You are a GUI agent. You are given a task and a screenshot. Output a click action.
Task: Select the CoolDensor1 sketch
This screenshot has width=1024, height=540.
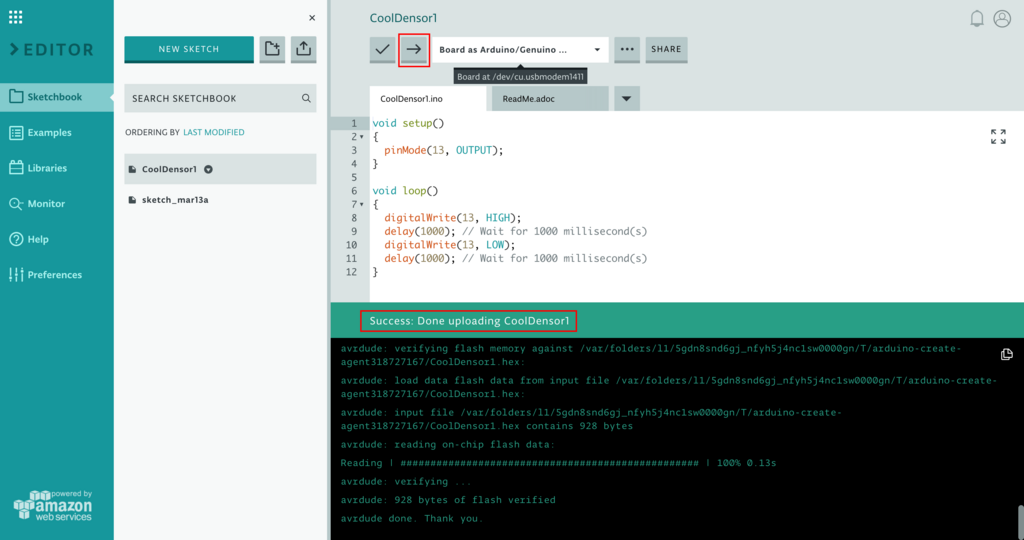[x=220, y=169]
